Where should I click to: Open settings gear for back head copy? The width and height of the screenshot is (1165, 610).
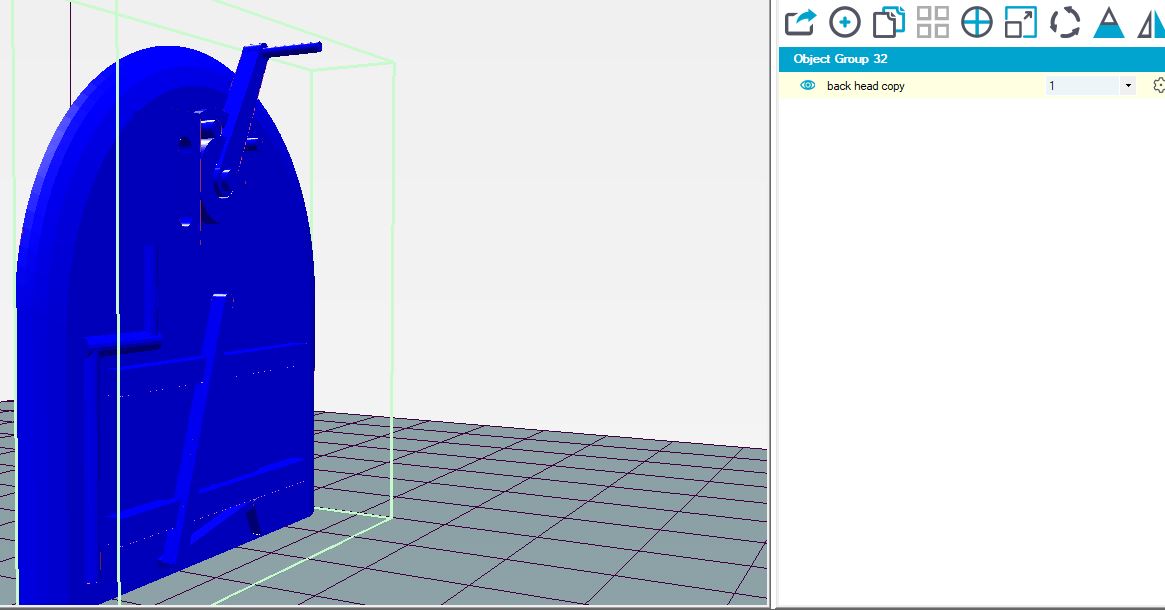(1159, 86)
